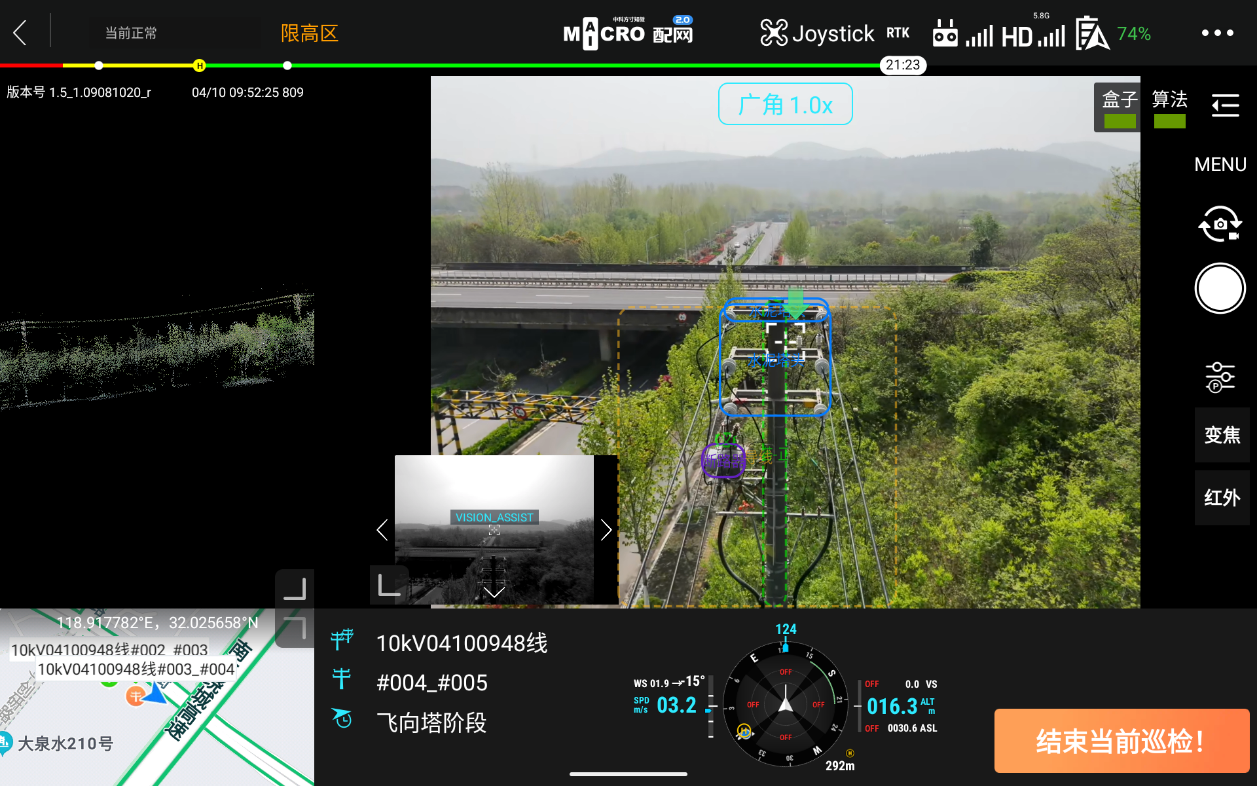Tap the battery 74% indicator
Image resolution: width=1257 pixels, height=786 pixels.
coord(1114,34)
